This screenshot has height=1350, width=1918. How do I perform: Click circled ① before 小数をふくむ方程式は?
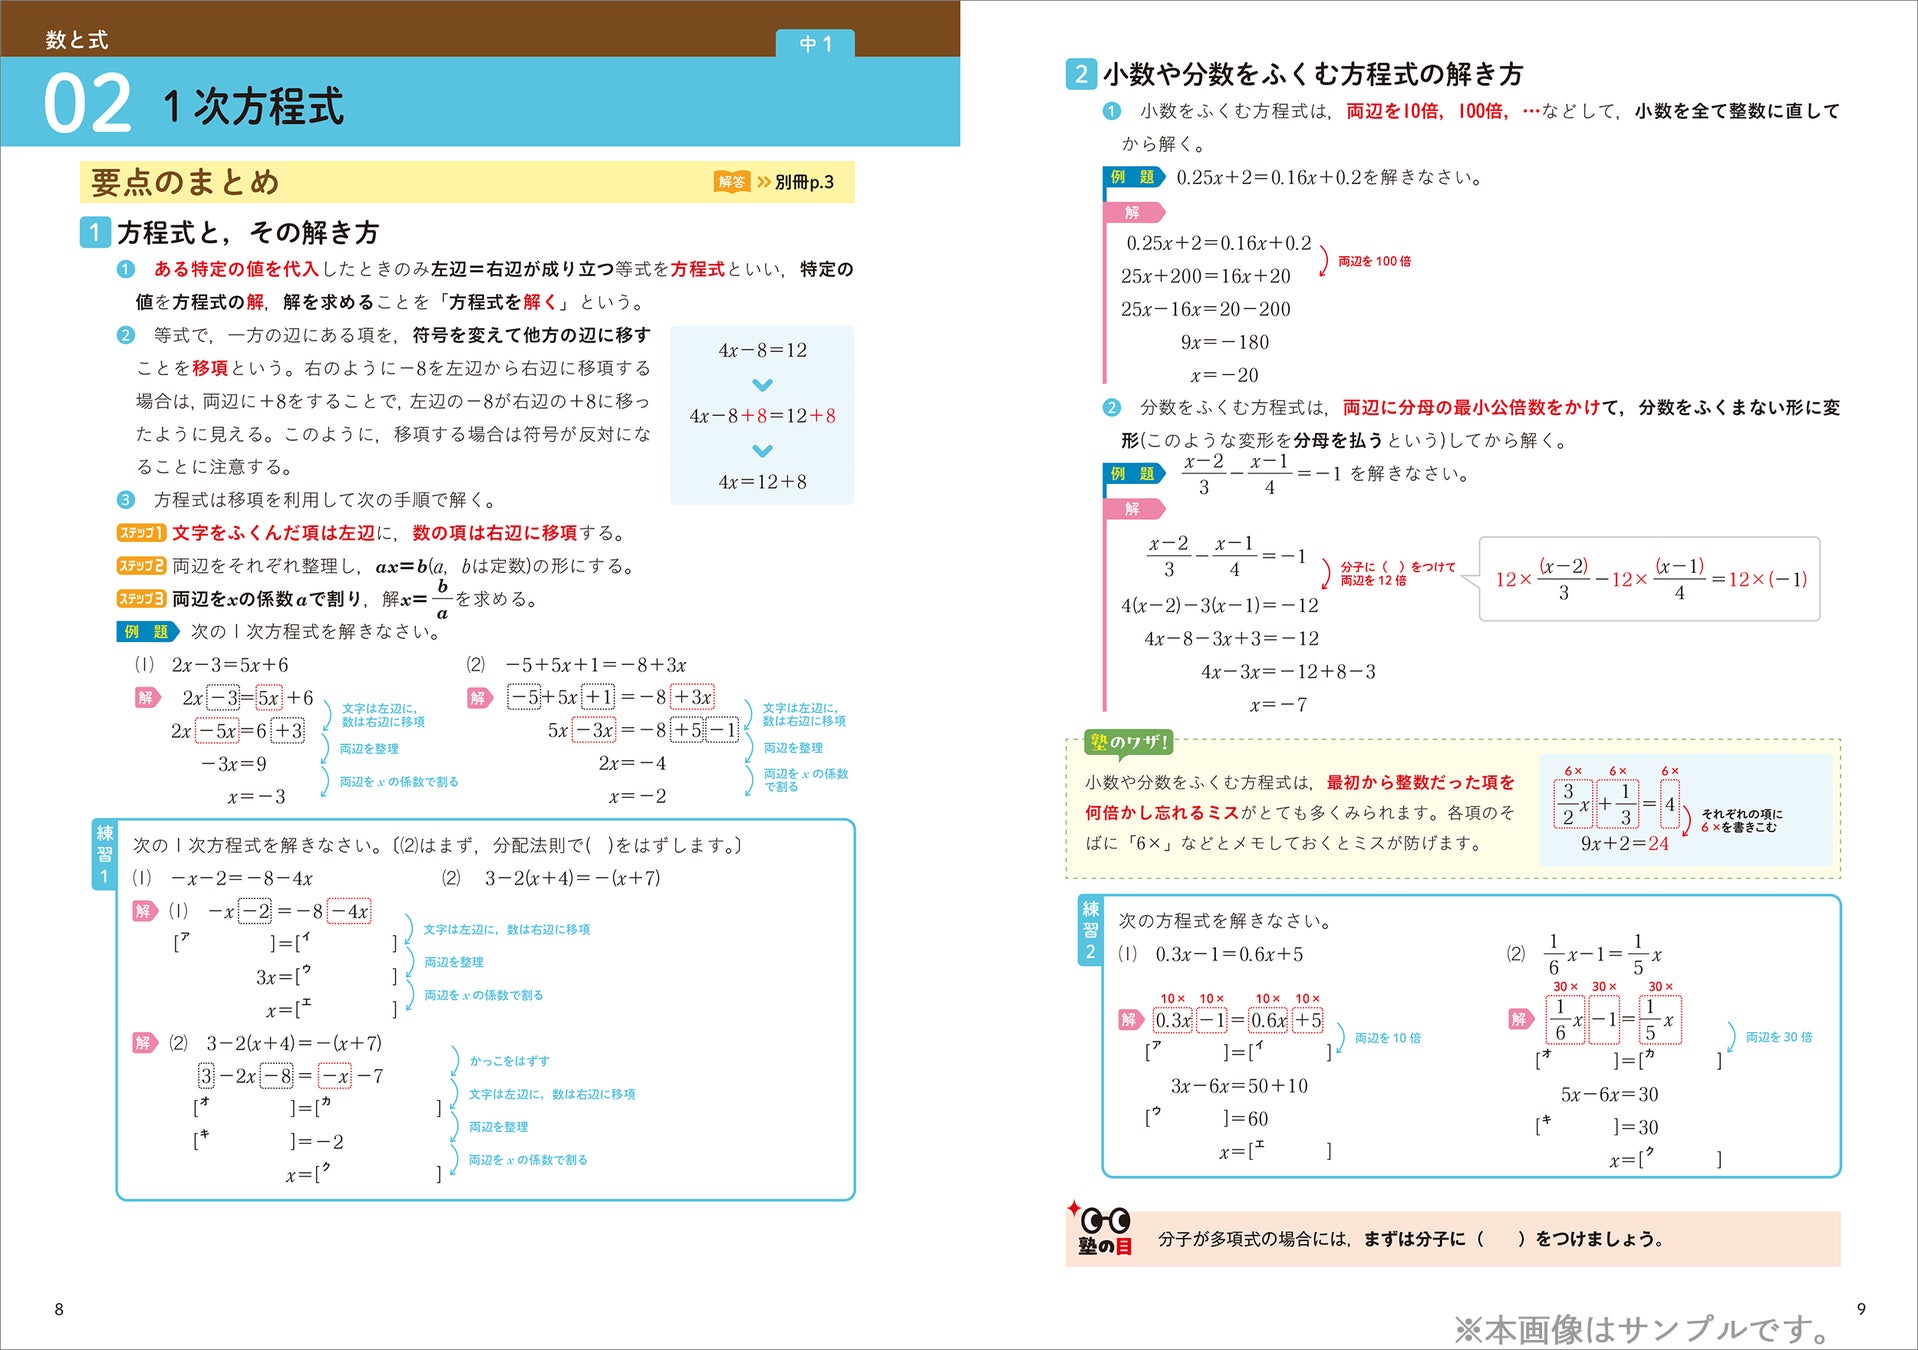tap(1112, 111)
